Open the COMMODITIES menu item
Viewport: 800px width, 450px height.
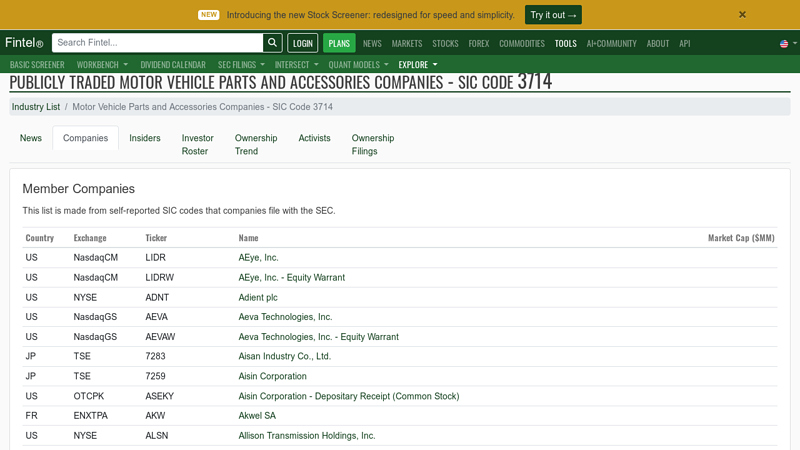[x=521, y=44]
